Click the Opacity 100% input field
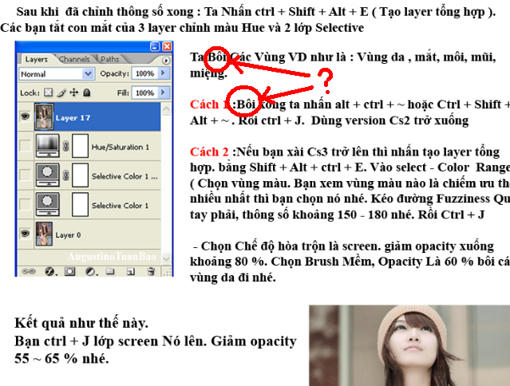510x386 pixels. [145, 73]
